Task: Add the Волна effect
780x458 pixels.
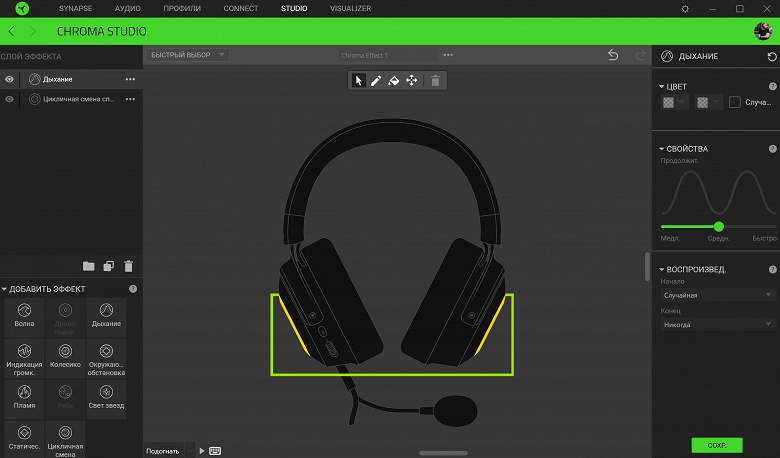Action: (x=24, y=316)
